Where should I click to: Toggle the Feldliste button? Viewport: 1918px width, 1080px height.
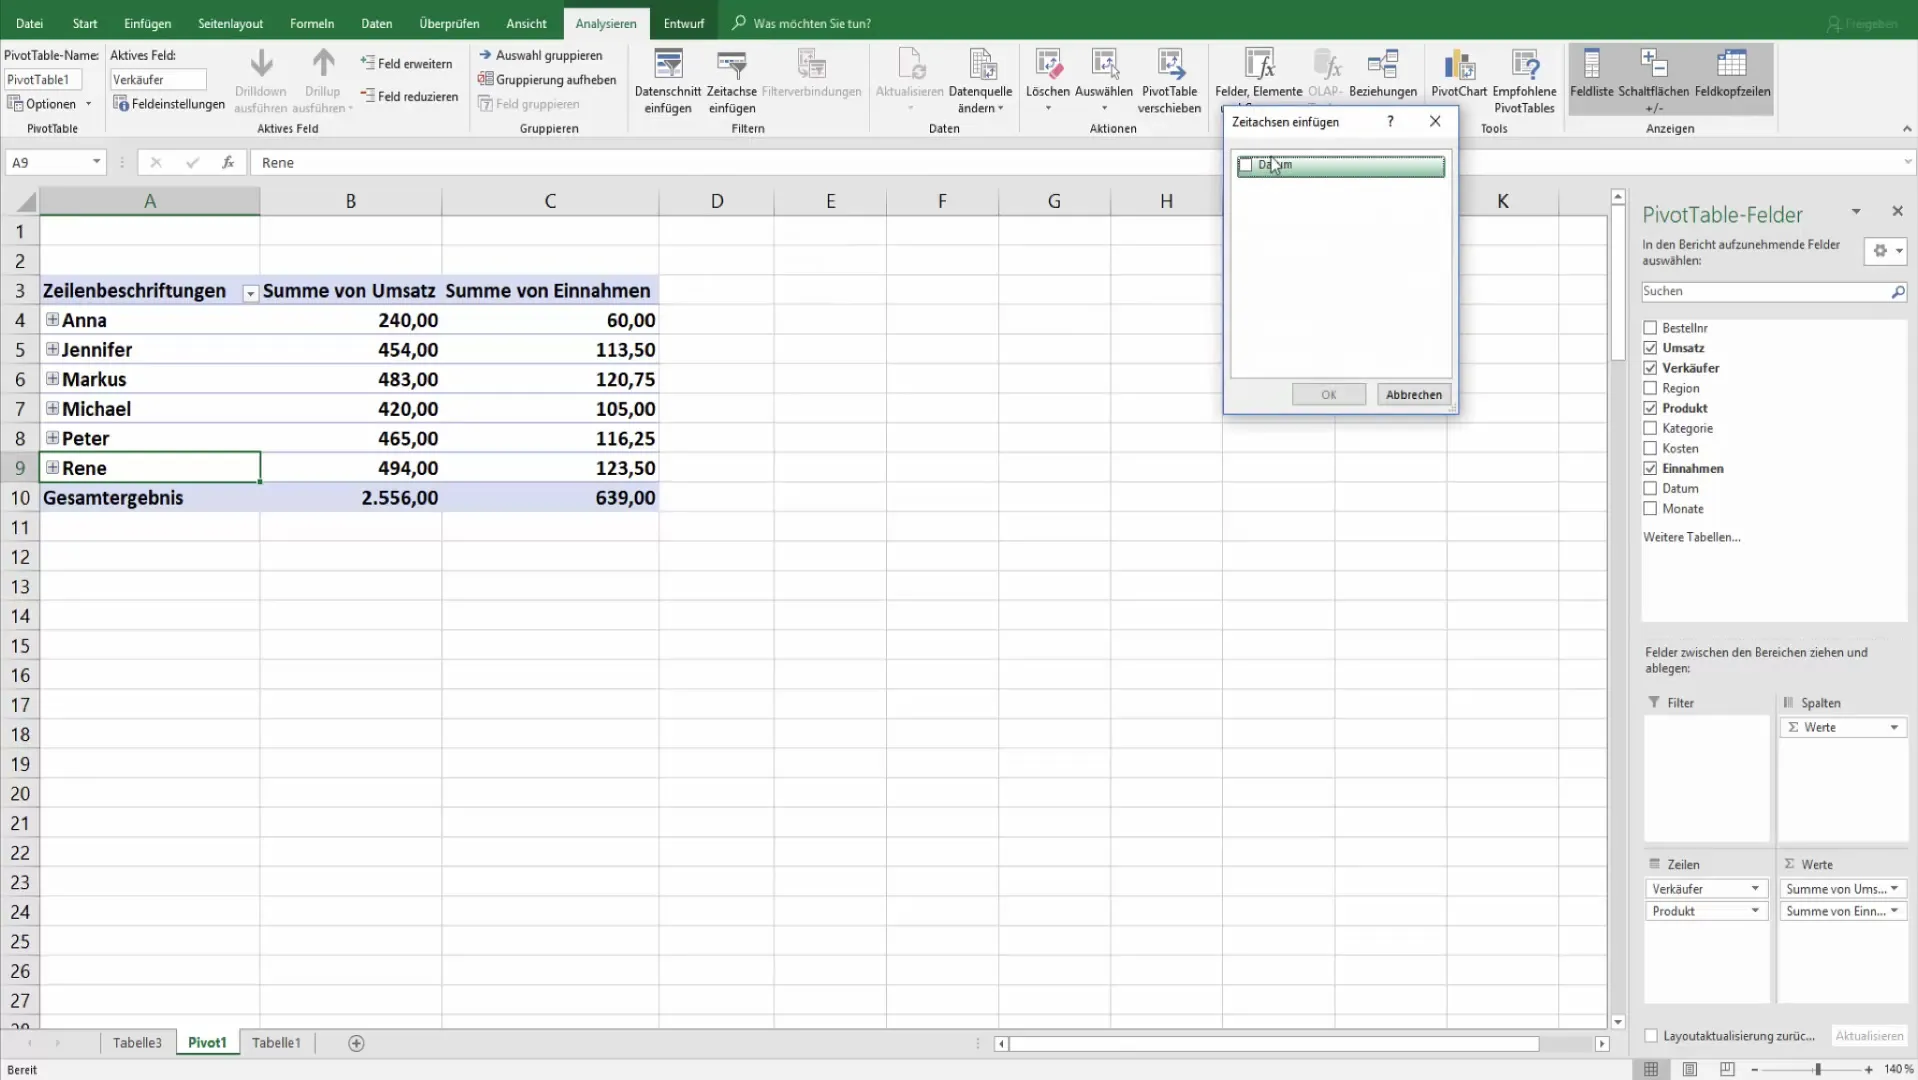(1591, 77)
